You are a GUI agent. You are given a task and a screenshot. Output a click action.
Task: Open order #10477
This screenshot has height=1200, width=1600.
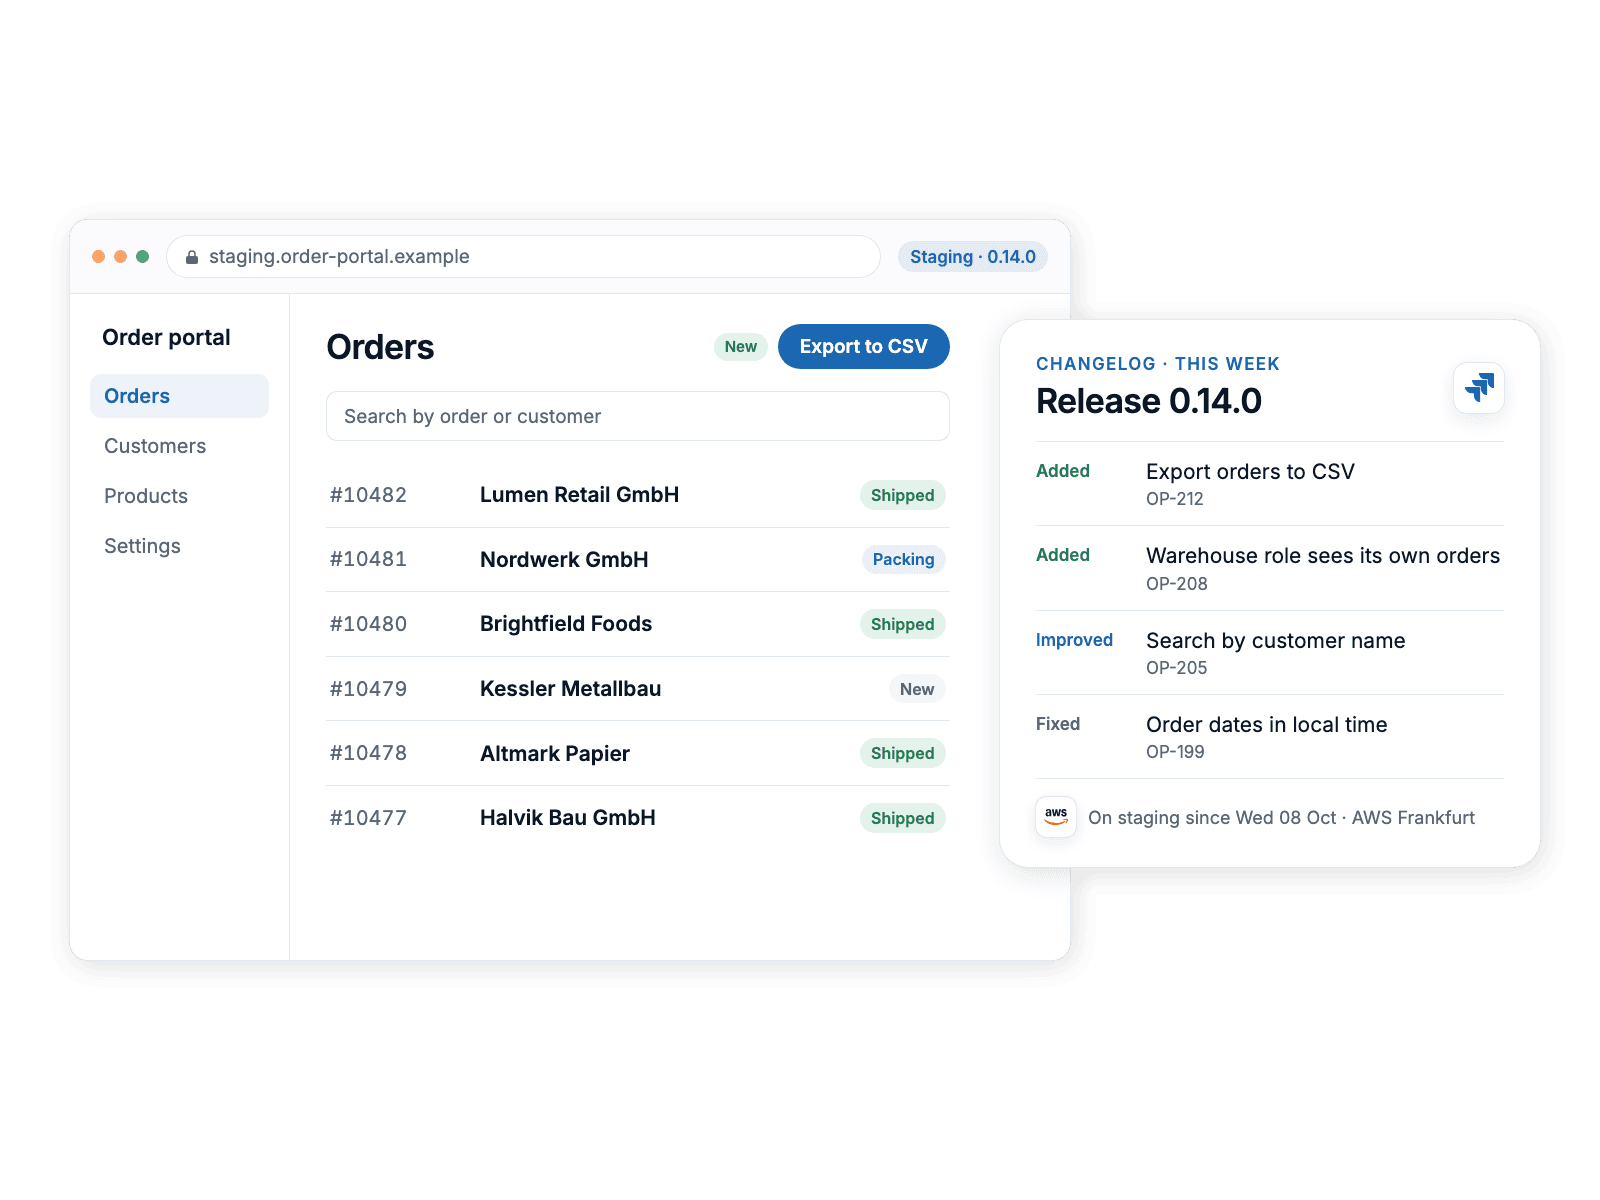[368, 818]
